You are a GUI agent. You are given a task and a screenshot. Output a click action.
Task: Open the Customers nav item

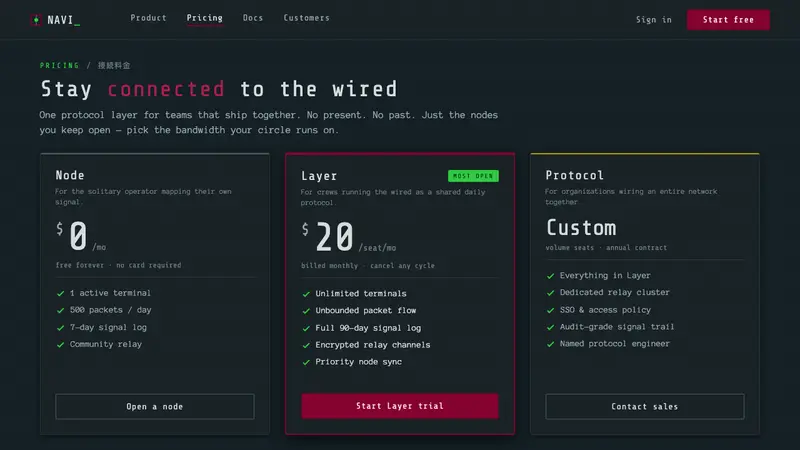[x=307, y=18]
